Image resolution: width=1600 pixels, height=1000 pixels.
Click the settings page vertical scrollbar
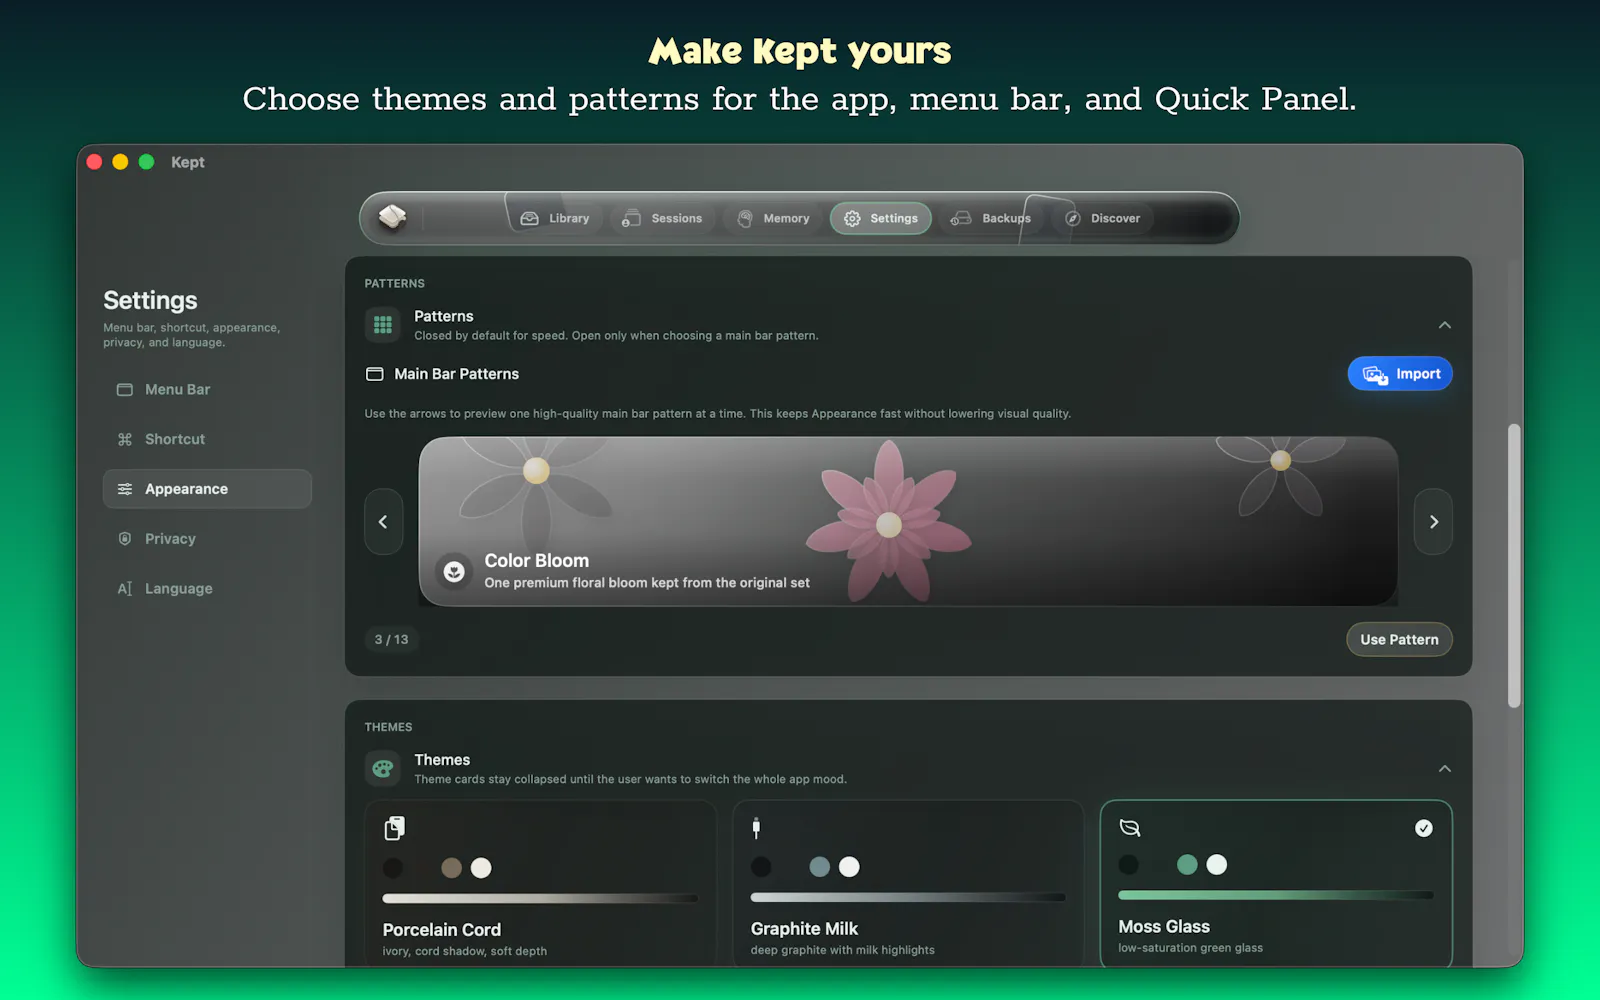pos(1514,566)
